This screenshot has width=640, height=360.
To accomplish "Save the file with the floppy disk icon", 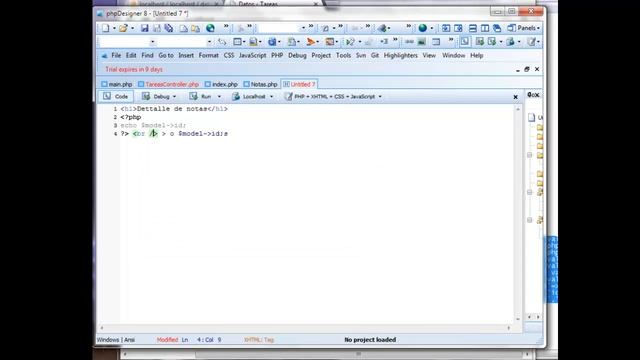I will (144, 28).
